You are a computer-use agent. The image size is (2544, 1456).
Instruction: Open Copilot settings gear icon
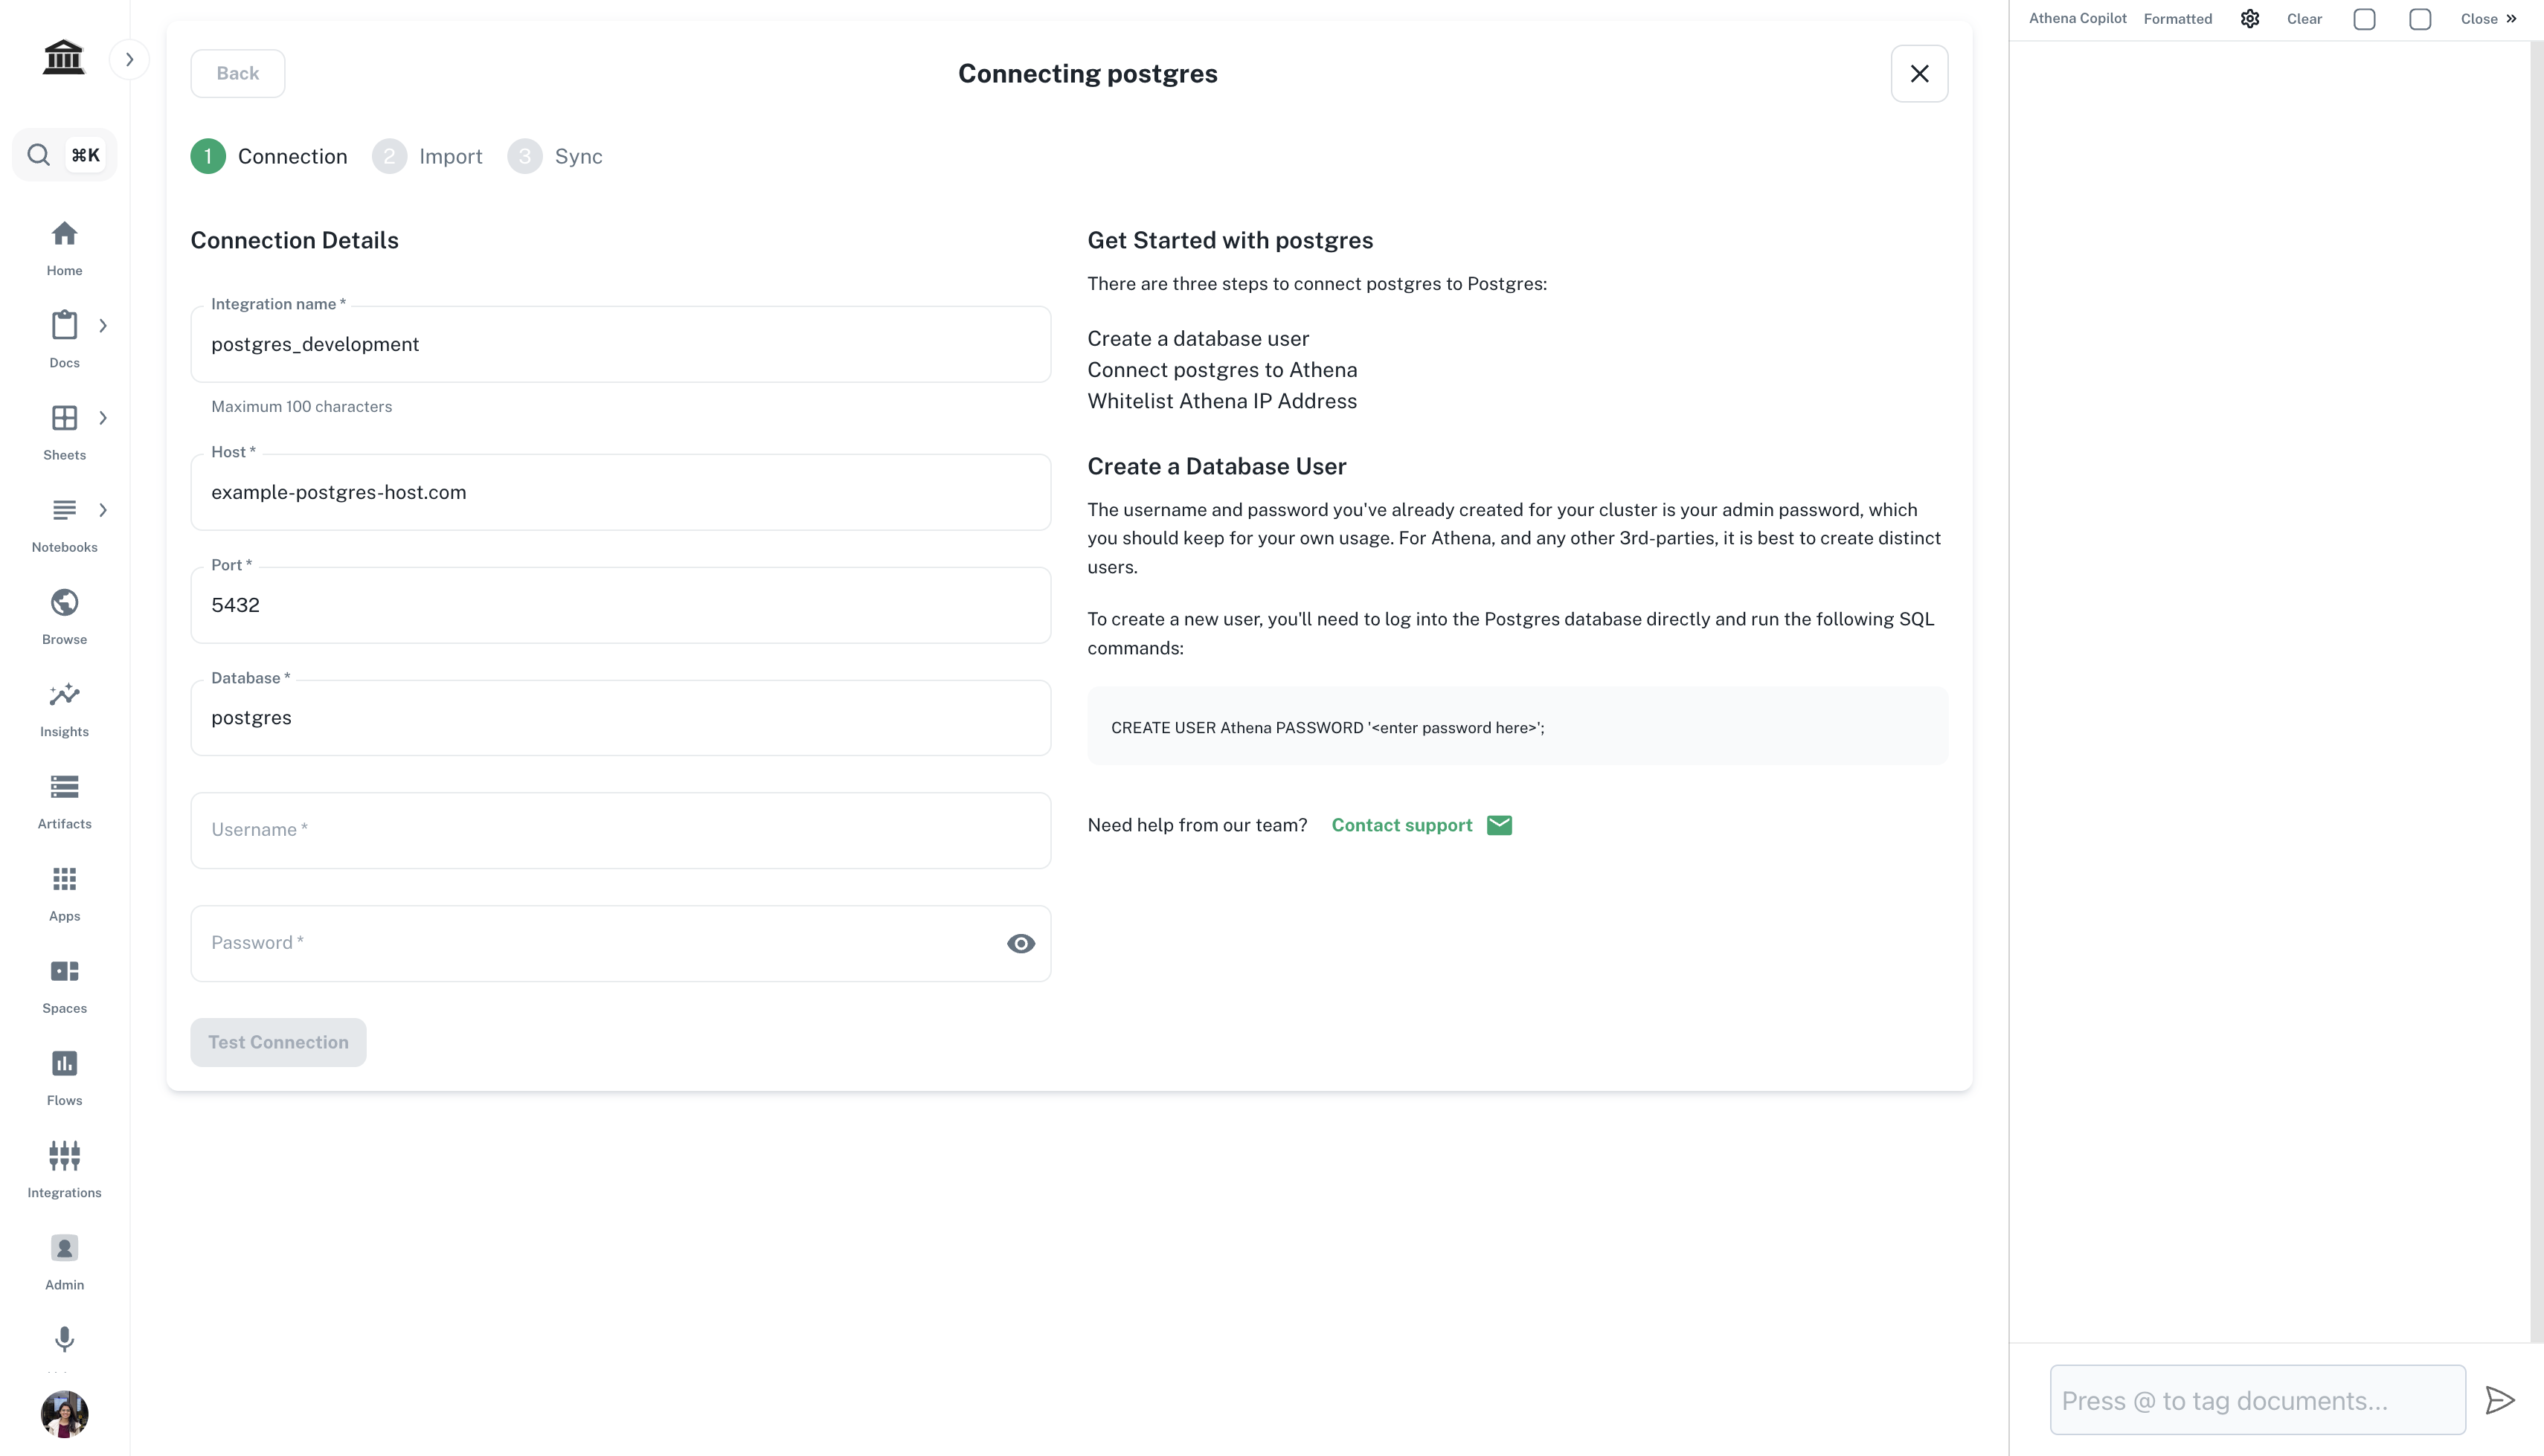2249,19
